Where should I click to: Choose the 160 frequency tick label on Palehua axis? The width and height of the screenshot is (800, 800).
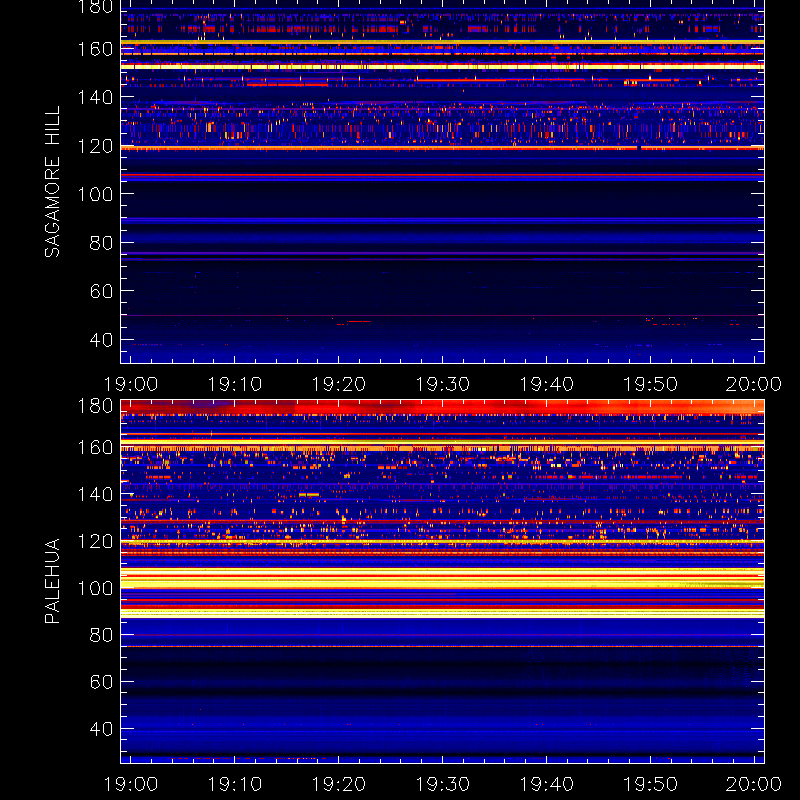coord(95,447)
